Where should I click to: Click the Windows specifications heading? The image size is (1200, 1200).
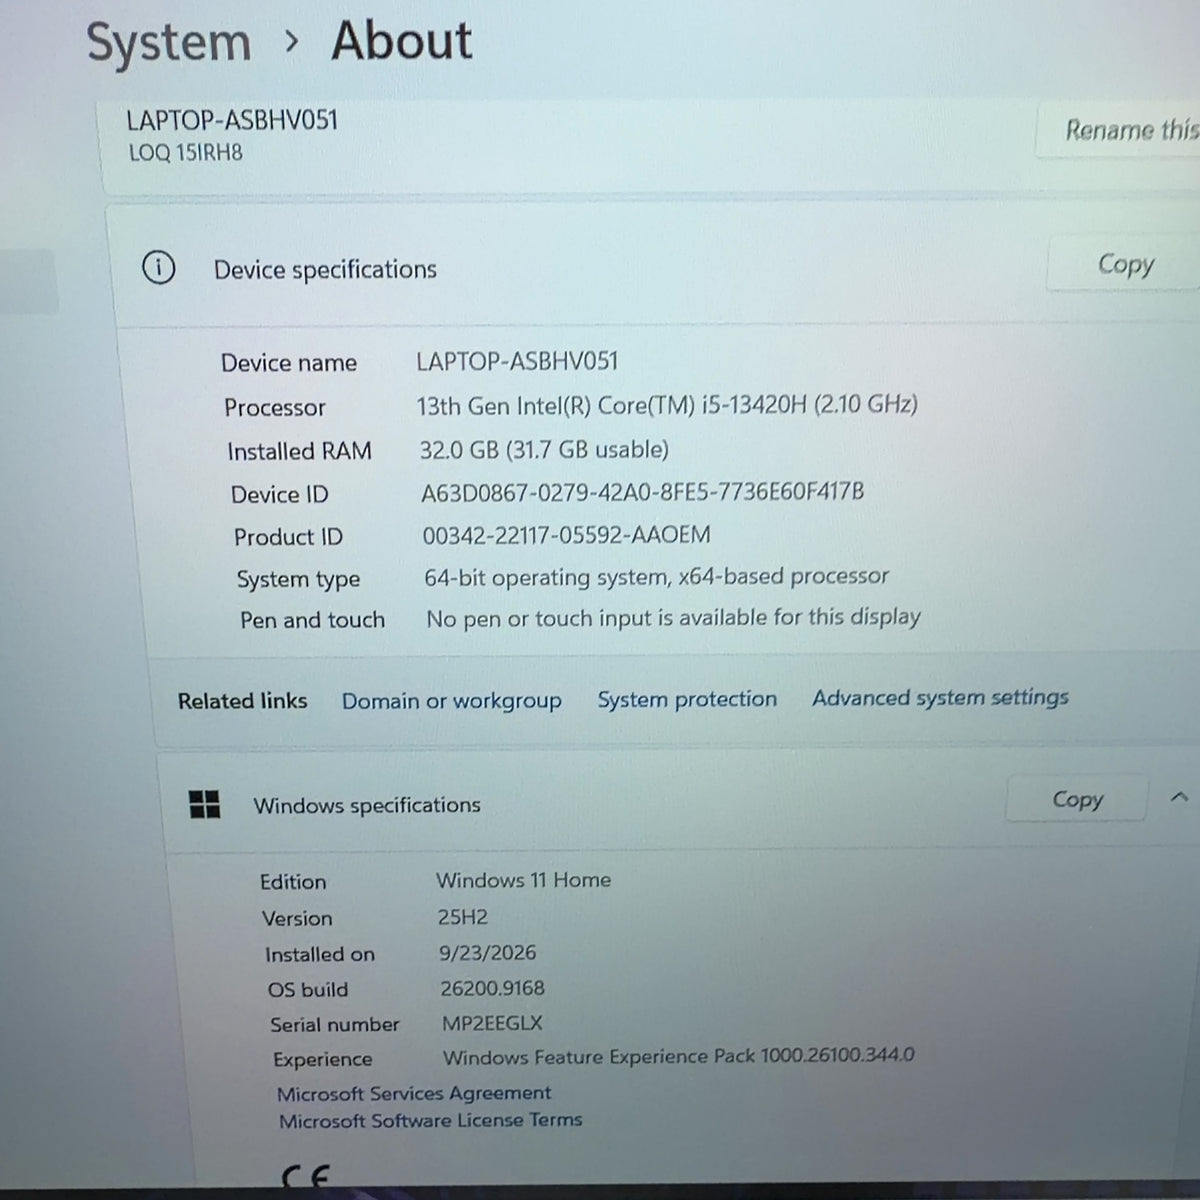[367, 805]
